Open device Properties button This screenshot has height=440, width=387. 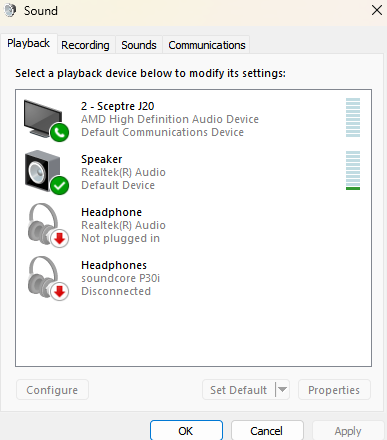click(x=334, y=389)
